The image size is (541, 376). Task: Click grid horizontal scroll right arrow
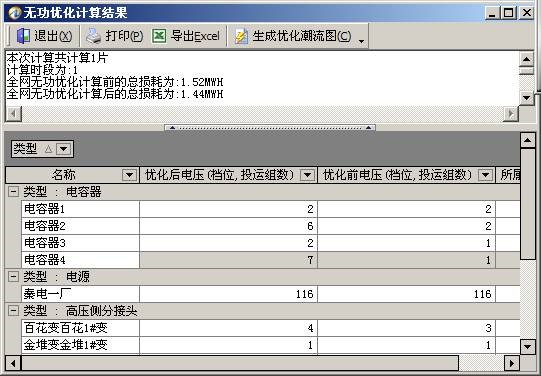point(512,363)
